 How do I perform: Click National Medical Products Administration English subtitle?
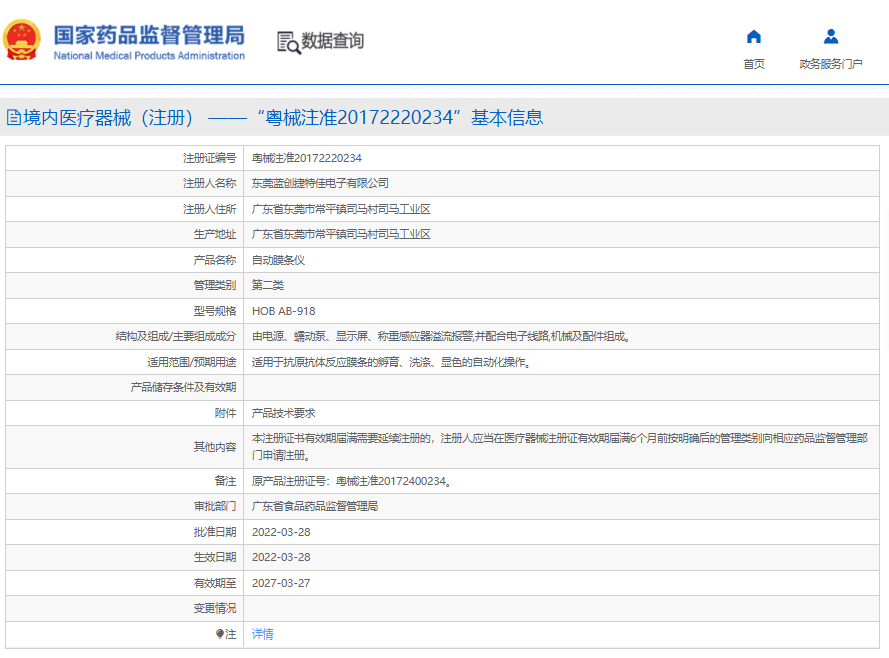[149, 56]
